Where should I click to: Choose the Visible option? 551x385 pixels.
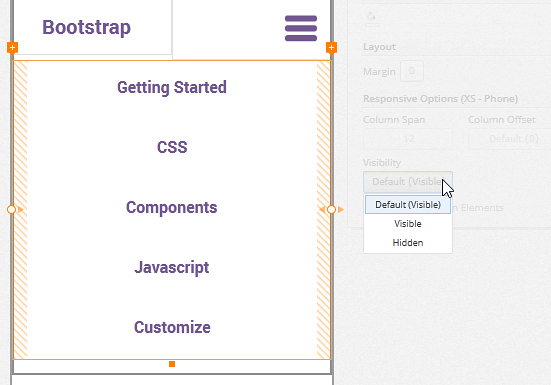[x=408, y=223]
